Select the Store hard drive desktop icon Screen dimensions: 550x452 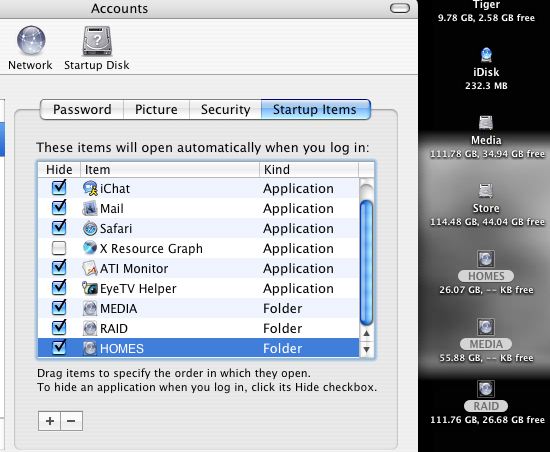point(486,191)
